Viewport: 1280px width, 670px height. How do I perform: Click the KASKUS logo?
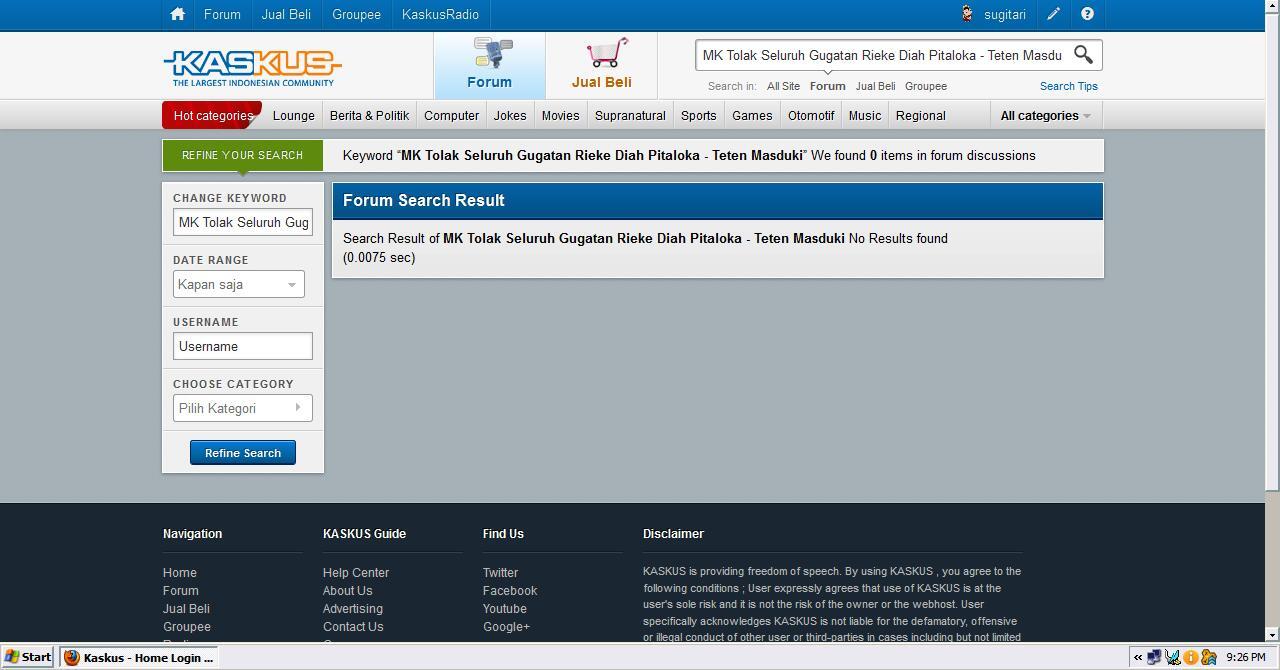pyautogui.click(x=252, y=67)
